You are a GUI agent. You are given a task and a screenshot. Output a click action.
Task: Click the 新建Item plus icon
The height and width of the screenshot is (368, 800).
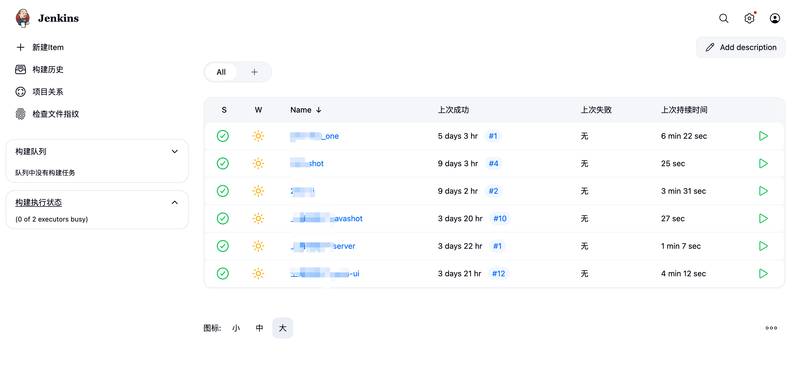coord(20,47)
